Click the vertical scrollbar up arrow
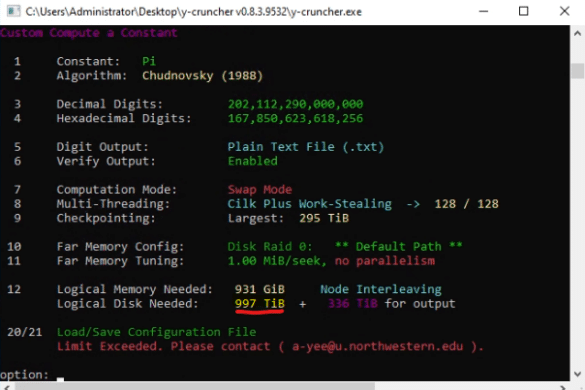 tap(578, 34)
